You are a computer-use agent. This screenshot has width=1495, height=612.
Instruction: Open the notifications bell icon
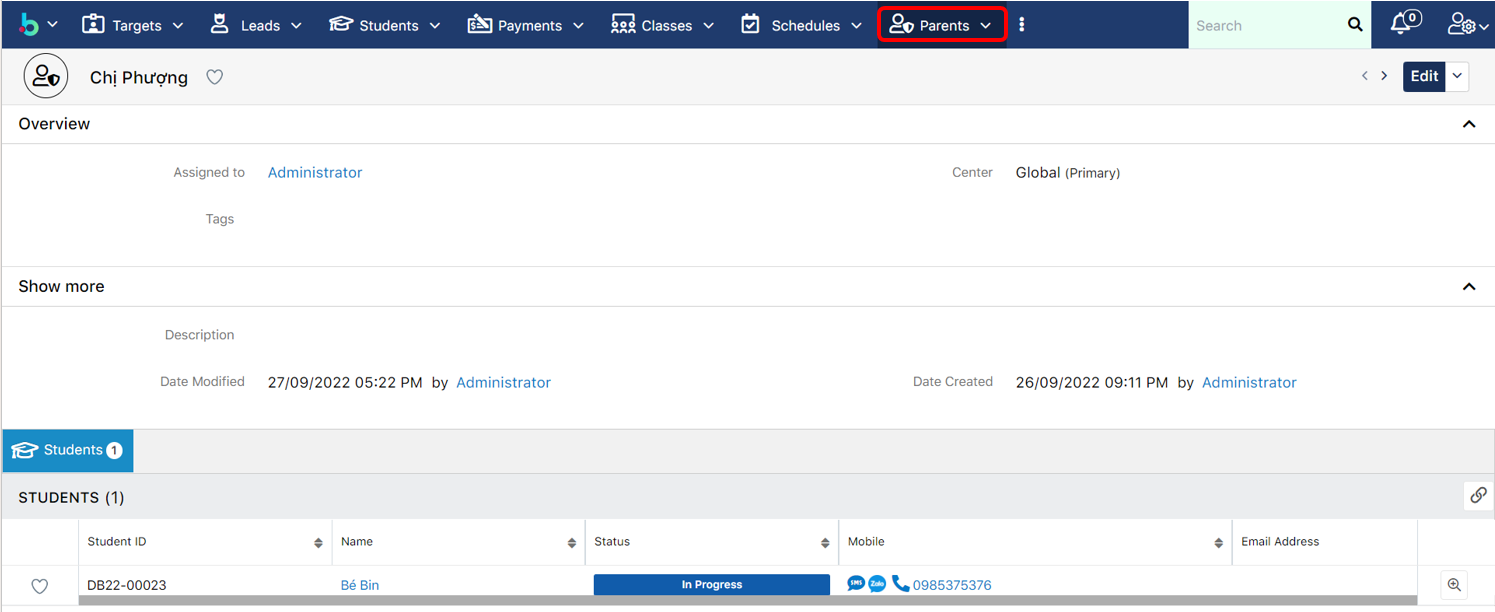pos(1404,25)
